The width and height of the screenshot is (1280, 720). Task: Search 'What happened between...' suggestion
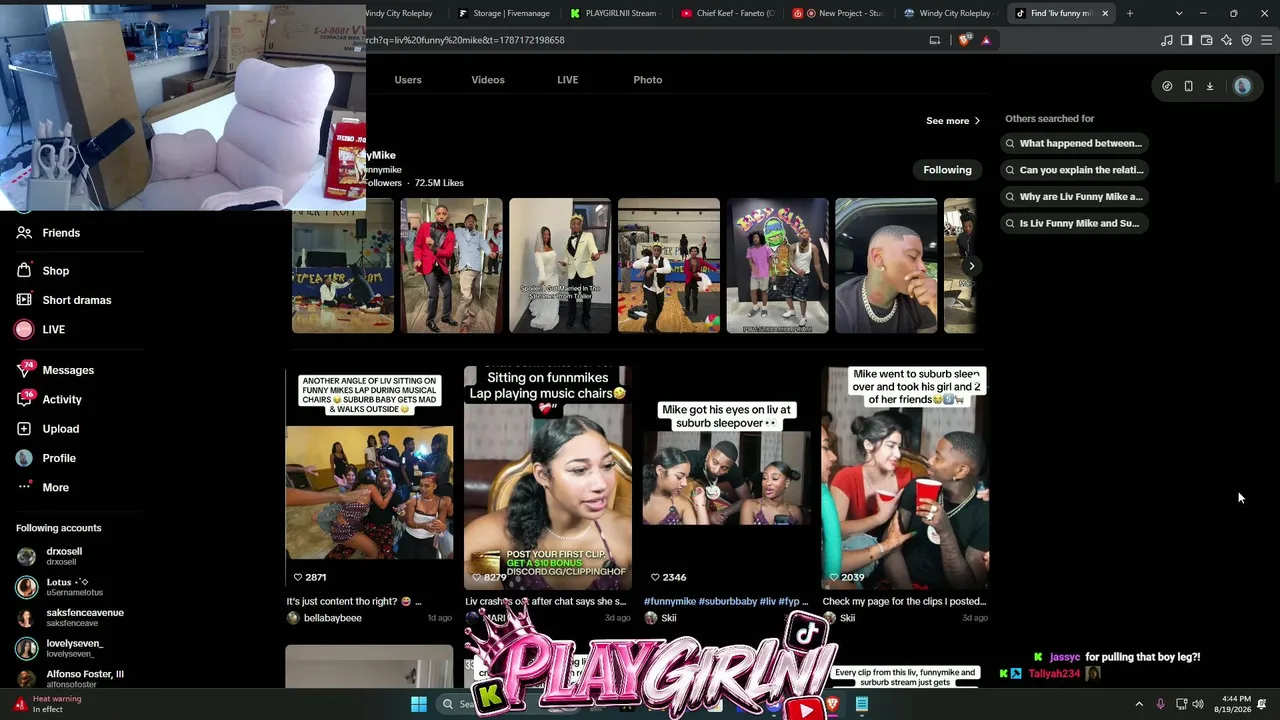[1074, 143]
